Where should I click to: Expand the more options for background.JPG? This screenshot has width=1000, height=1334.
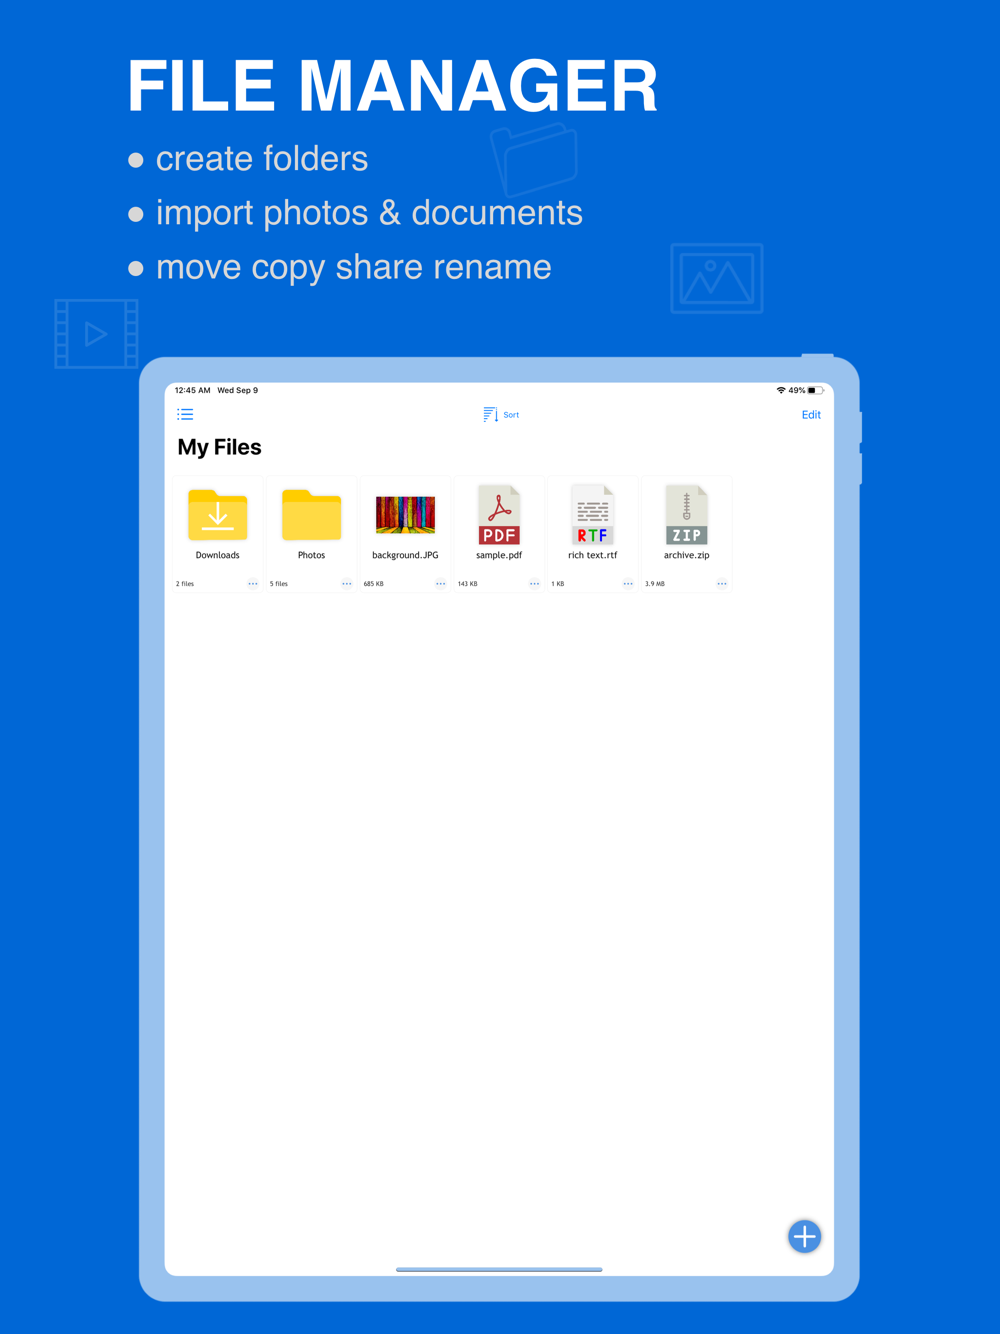(x=440, y=584)
